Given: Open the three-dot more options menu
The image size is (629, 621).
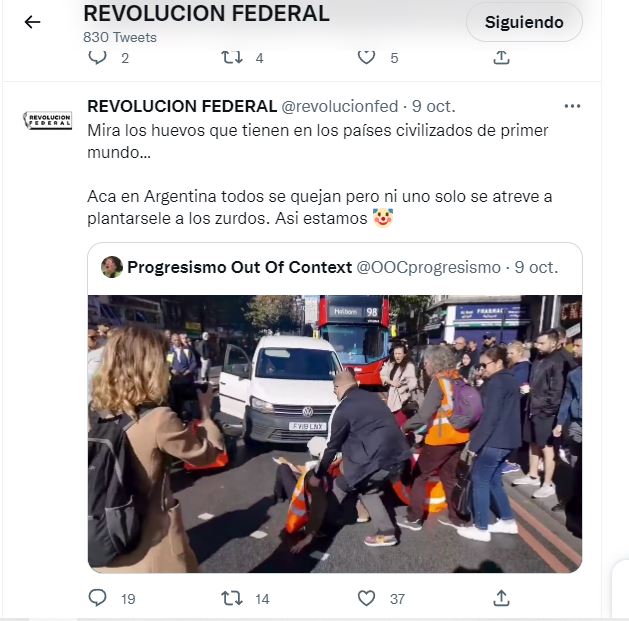Looking at the screenshot, I should [x=572, y=106].
